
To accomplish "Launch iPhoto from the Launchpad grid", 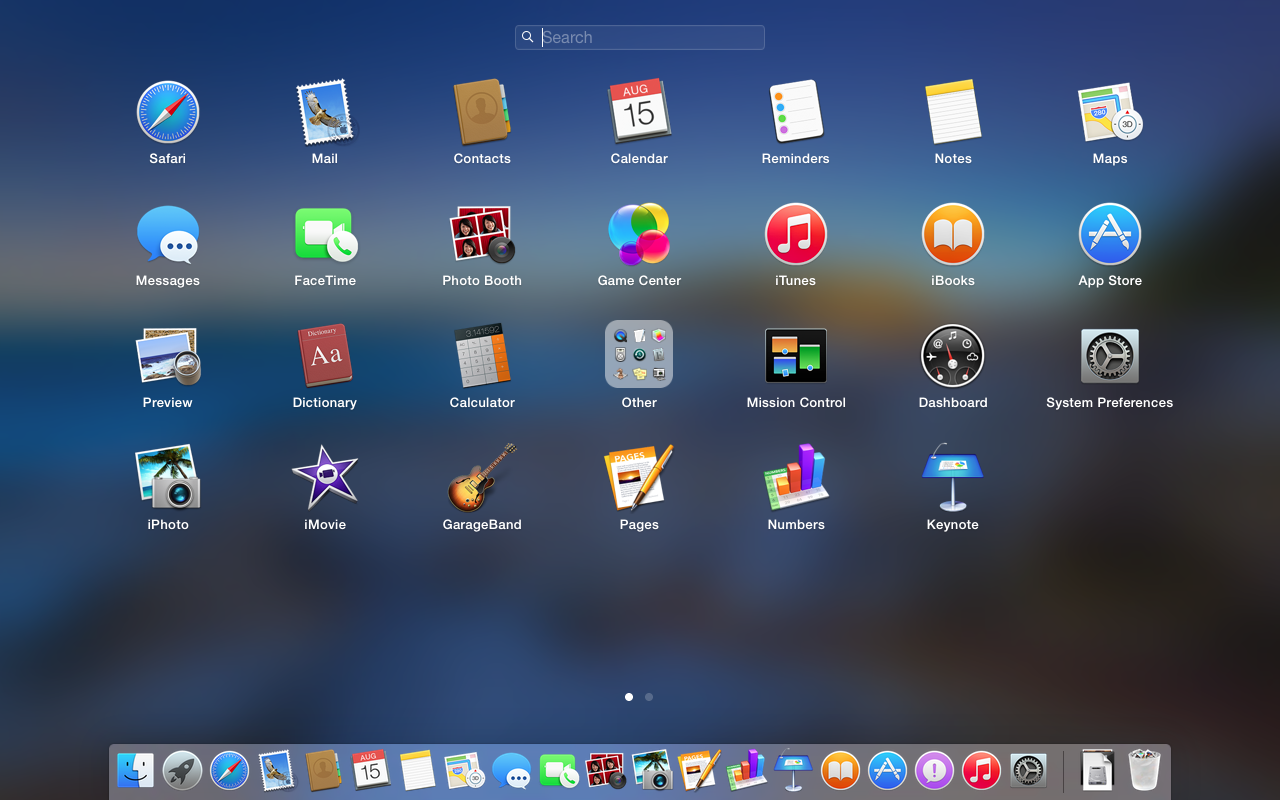I will coord(168,478).
